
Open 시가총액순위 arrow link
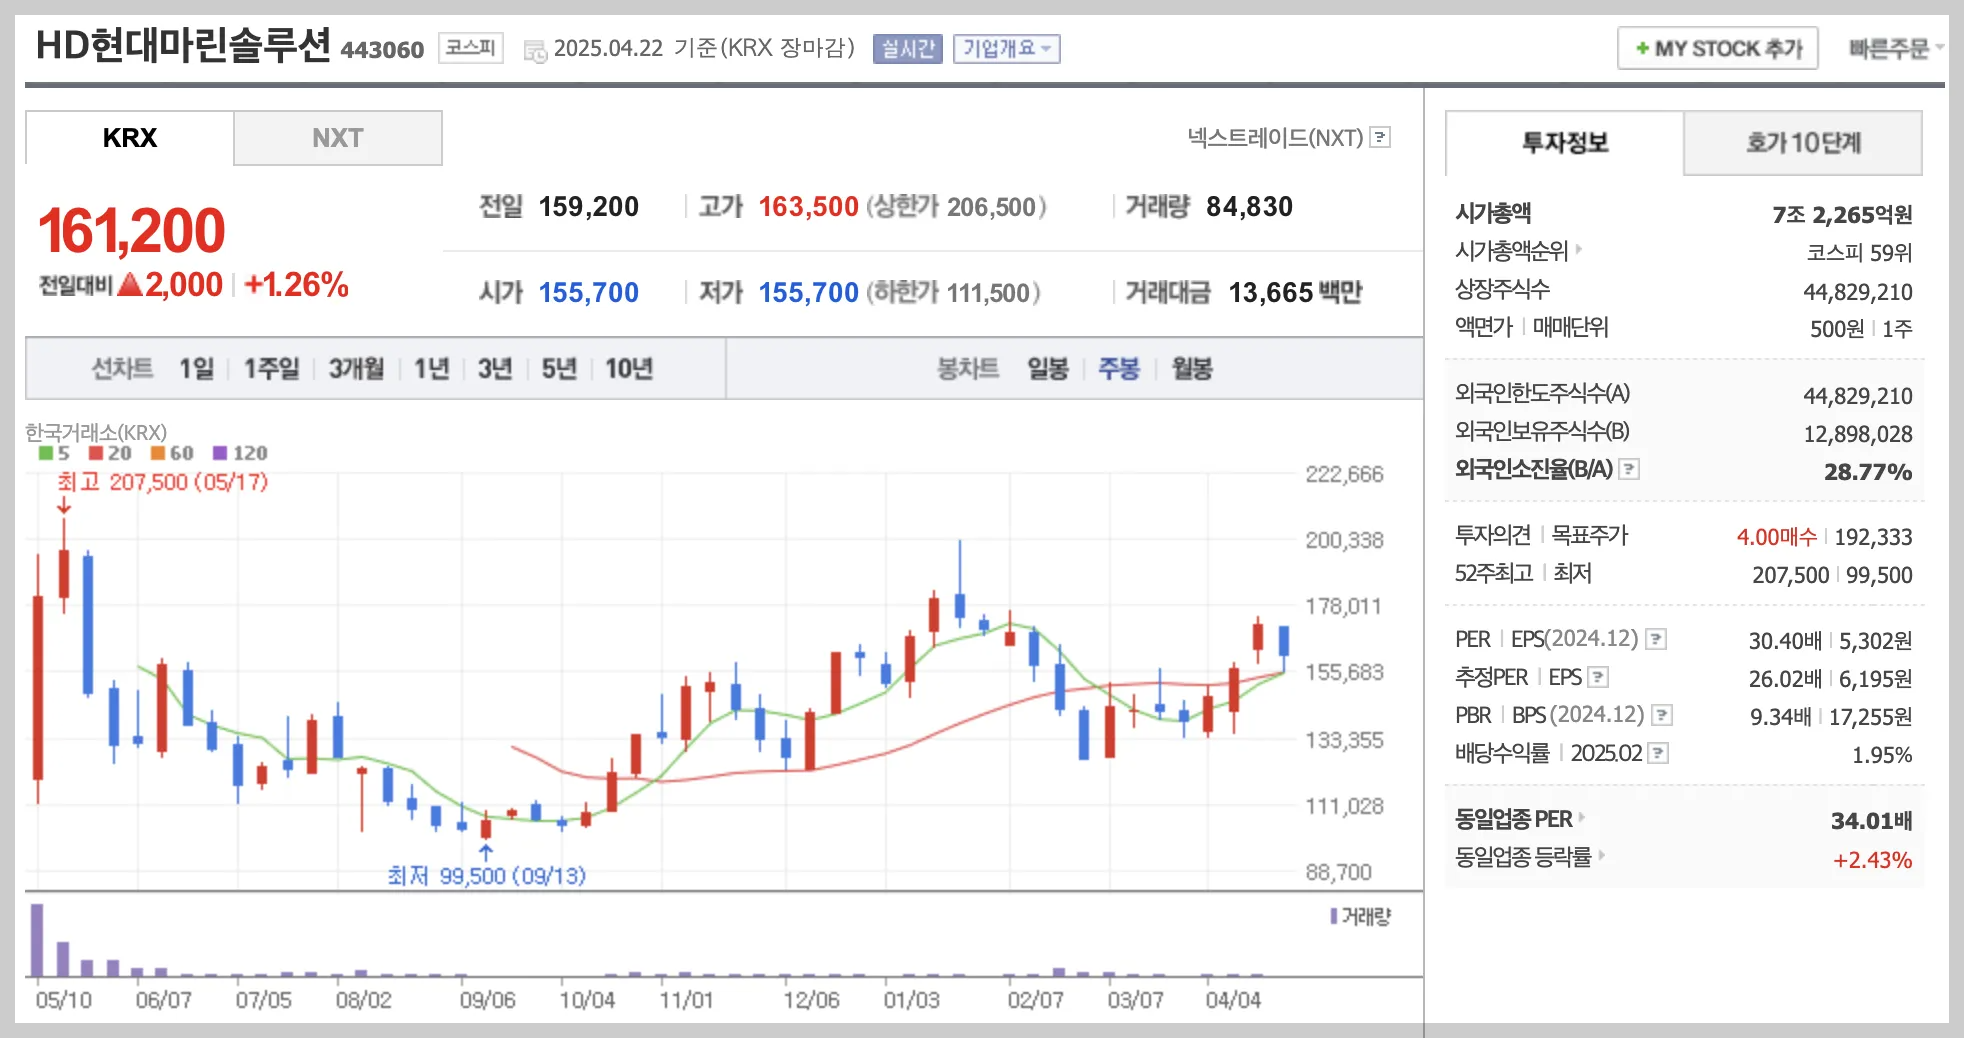click(1579, 249)
